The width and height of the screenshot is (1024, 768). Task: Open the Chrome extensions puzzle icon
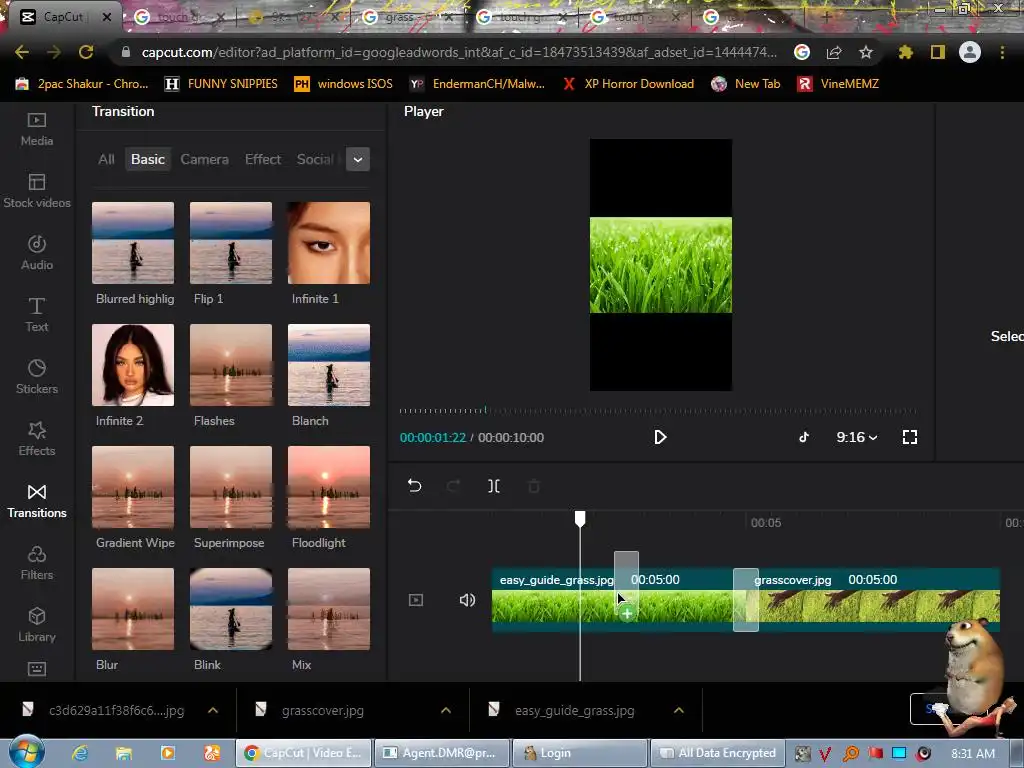(905, 52)
